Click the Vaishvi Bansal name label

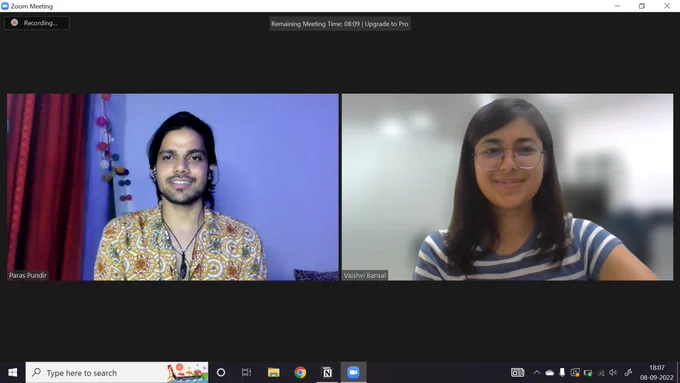365,275
